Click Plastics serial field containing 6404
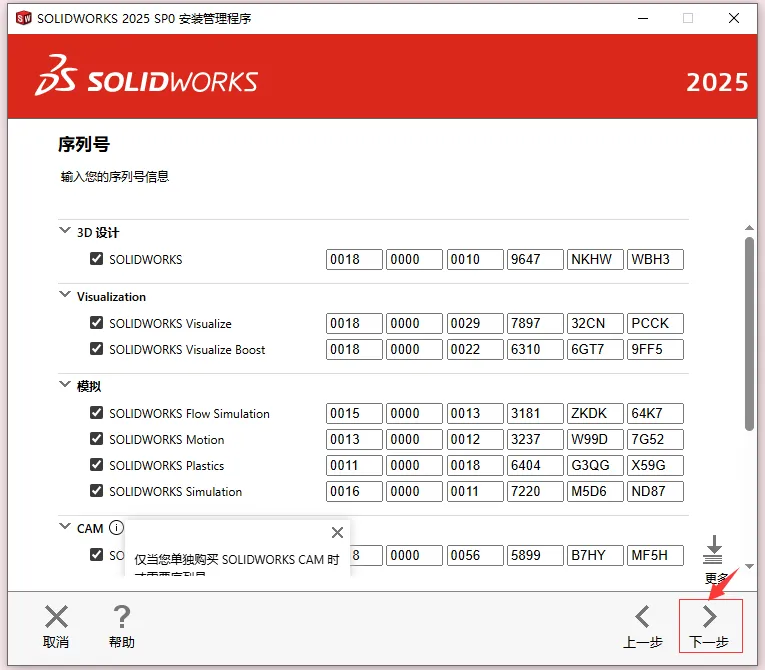This screenshot has width=765, height=670. (x=535, y=465)
